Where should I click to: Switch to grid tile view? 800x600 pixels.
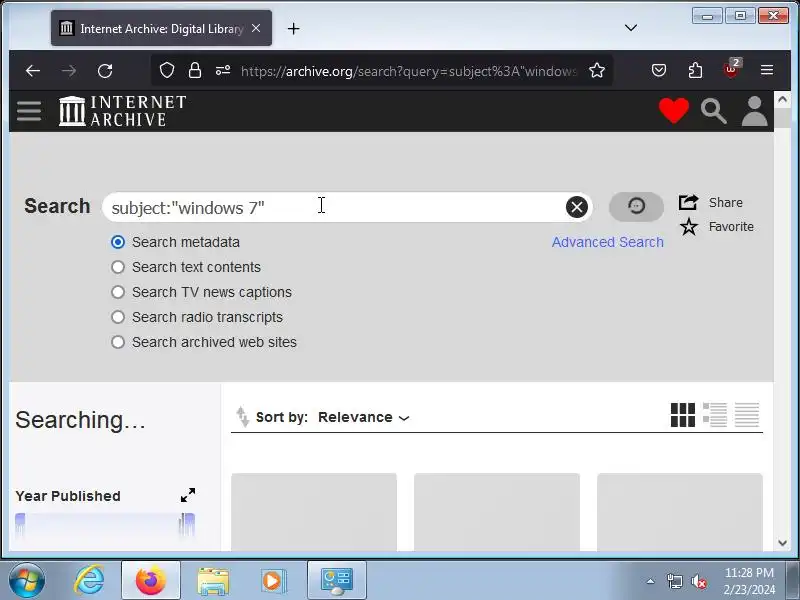pos(683,415)
